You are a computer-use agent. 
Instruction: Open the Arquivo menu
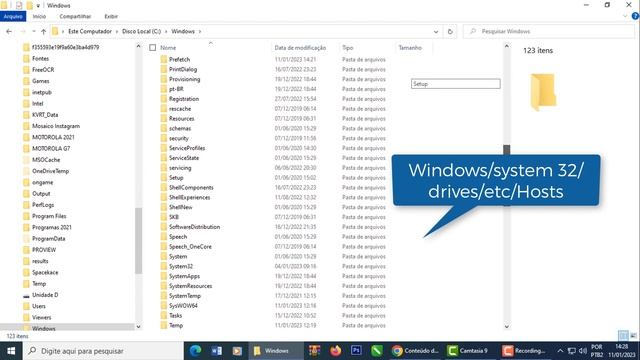tap(13, 16)
